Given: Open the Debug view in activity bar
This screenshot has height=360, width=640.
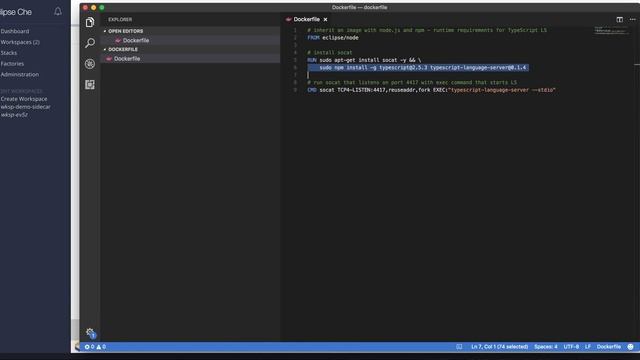Looking at the screenshot, I should pyautogui.click(x=90, y=64).
